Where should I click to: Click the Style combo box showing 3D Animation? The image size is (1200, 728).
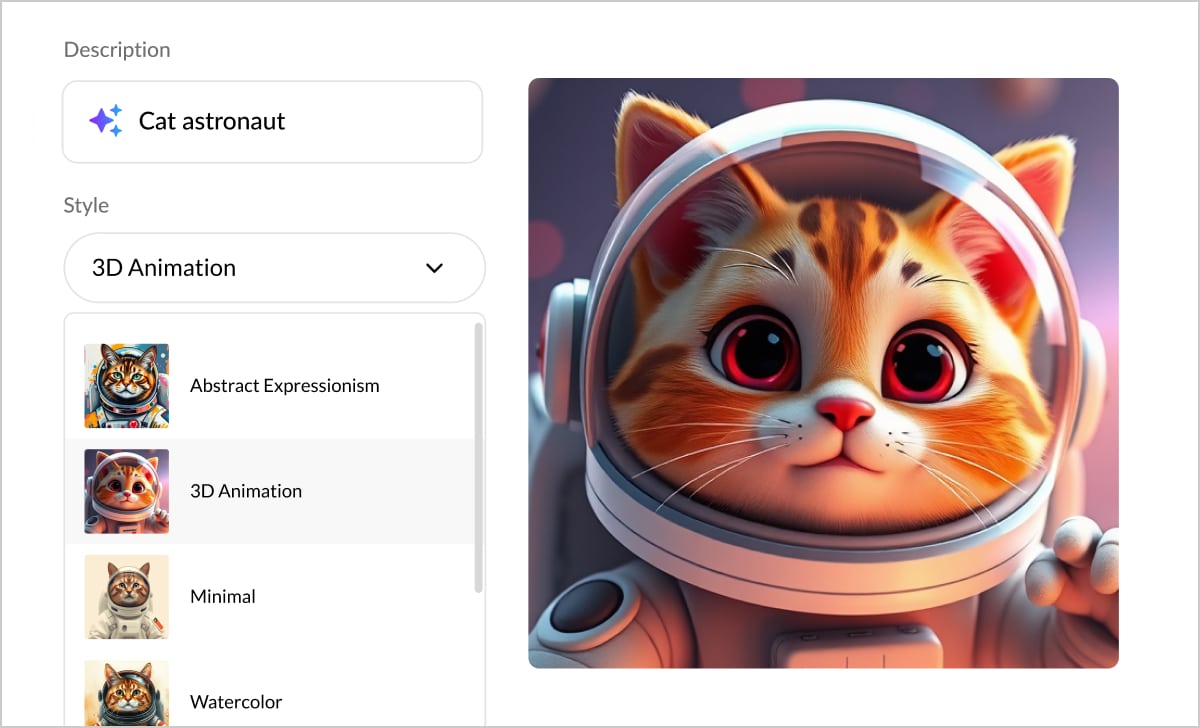click(x=250, y=268)
